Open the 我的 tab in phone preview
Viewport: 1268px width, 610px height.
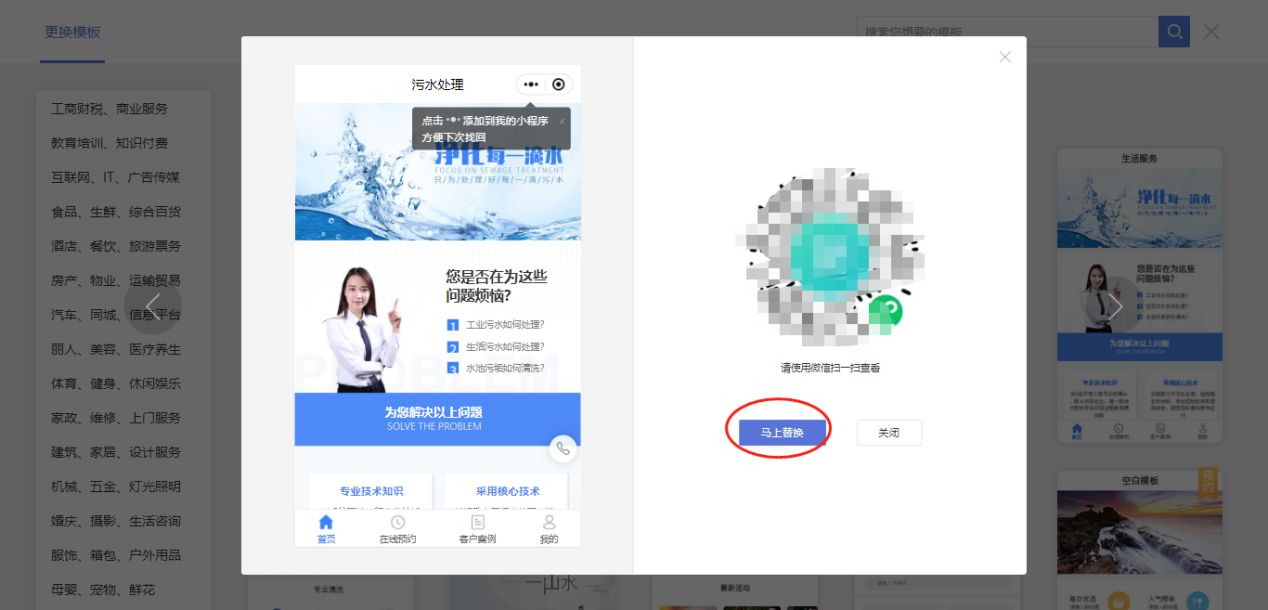[x=549, y=530]
